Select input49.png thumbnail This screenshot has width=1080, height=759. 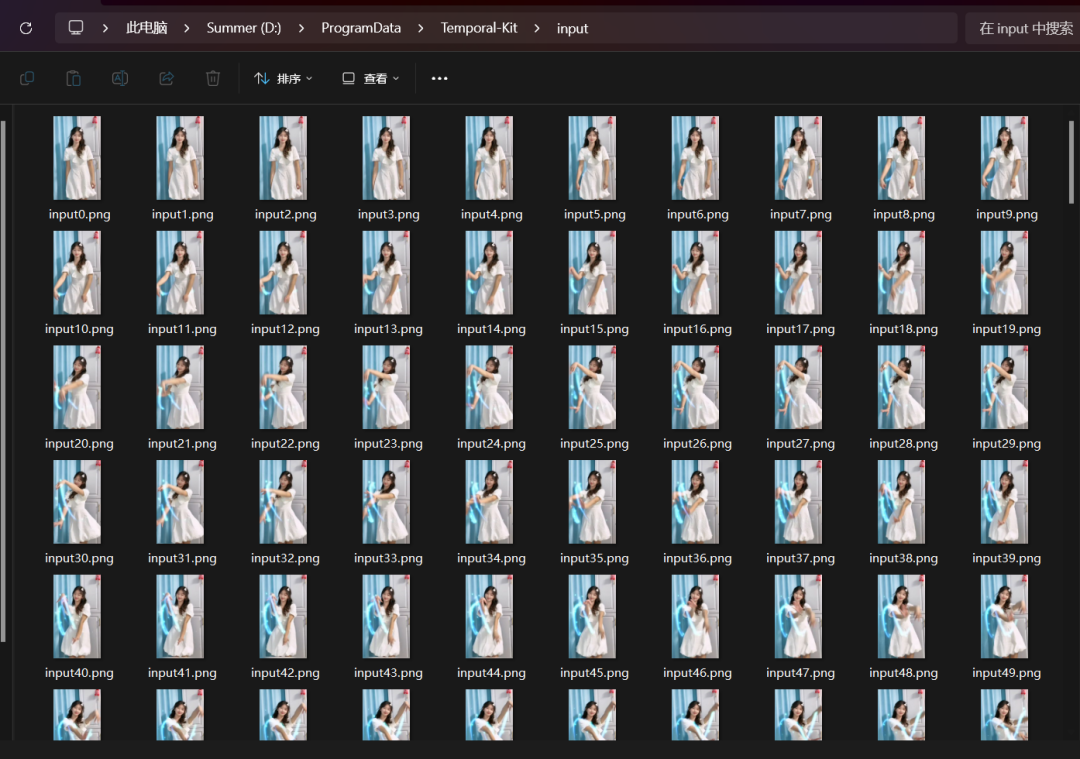[1005, 616]
